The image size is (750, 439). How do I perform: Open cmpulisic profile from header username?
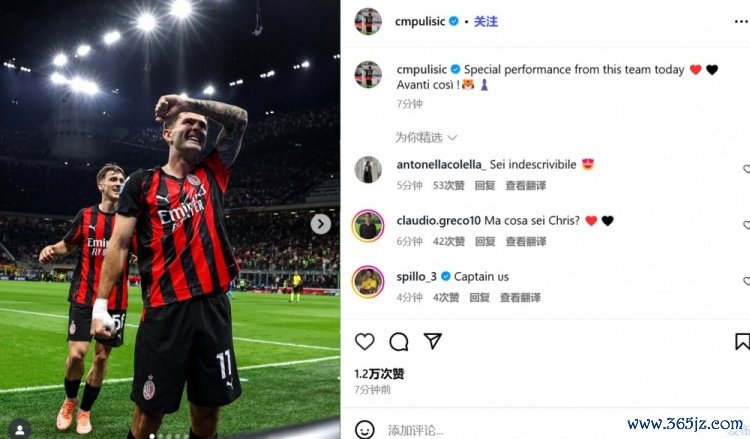pyautogui.click(x=420, y=22)
